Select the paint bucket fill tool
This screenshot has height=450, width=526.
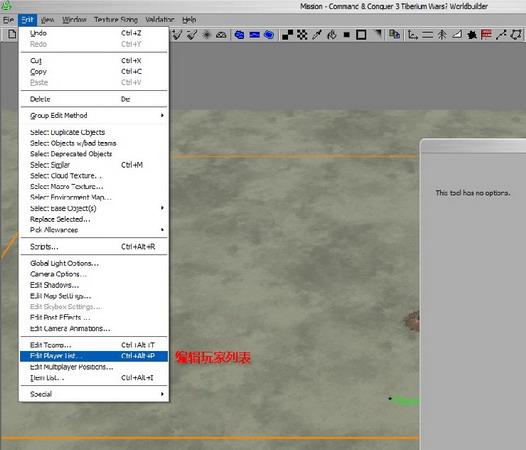click(332, 35)
